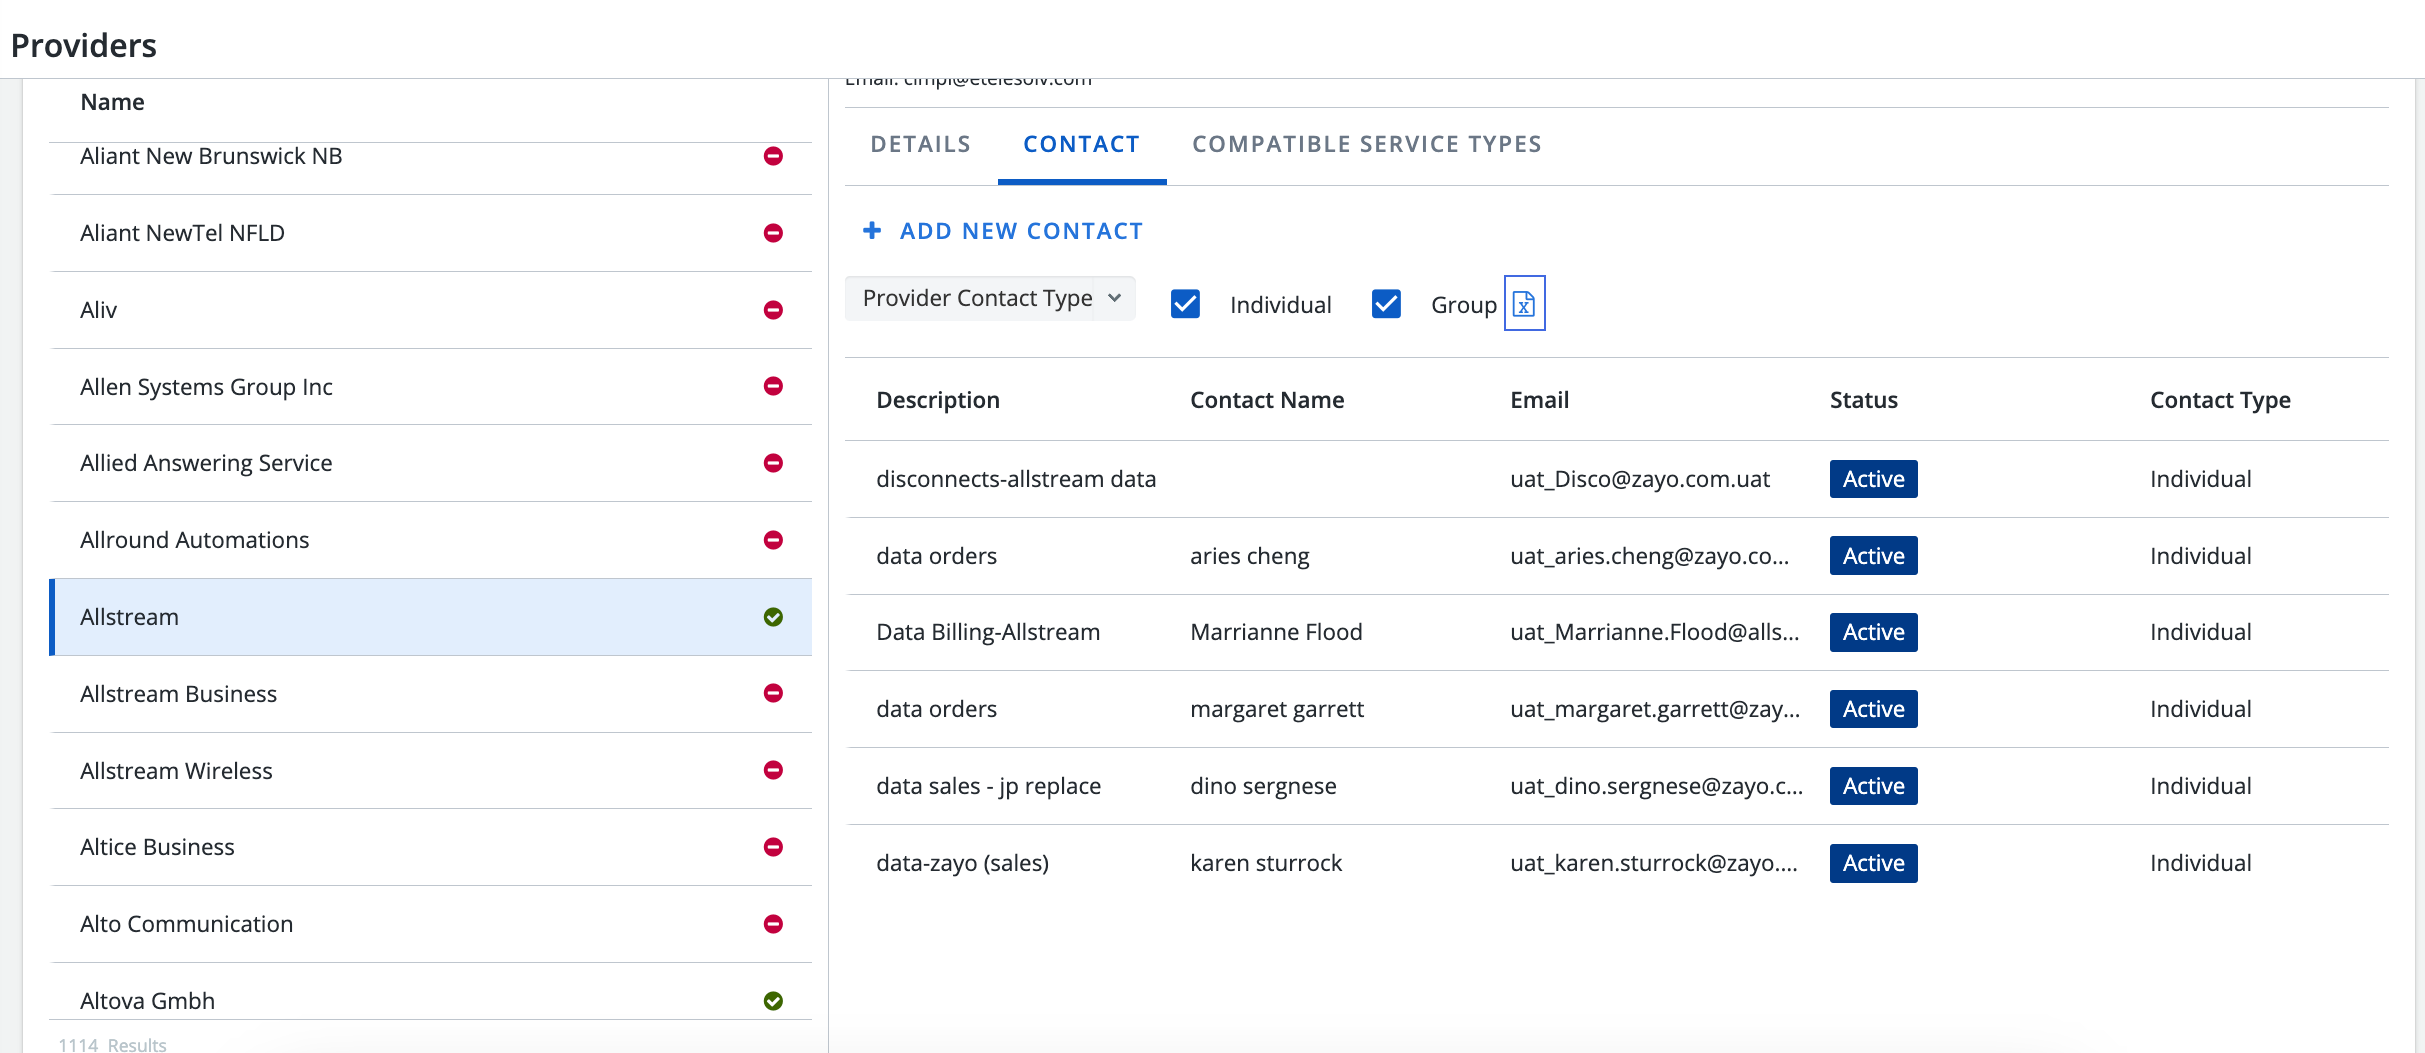Click red status icon next to Aliv
The width and height of the screenshot is (2425, 1053).
773,310
